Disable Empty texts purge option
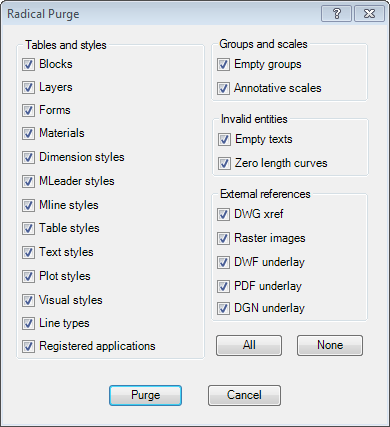Viewport: 390px width, 427px height. (x=224, y=139)
